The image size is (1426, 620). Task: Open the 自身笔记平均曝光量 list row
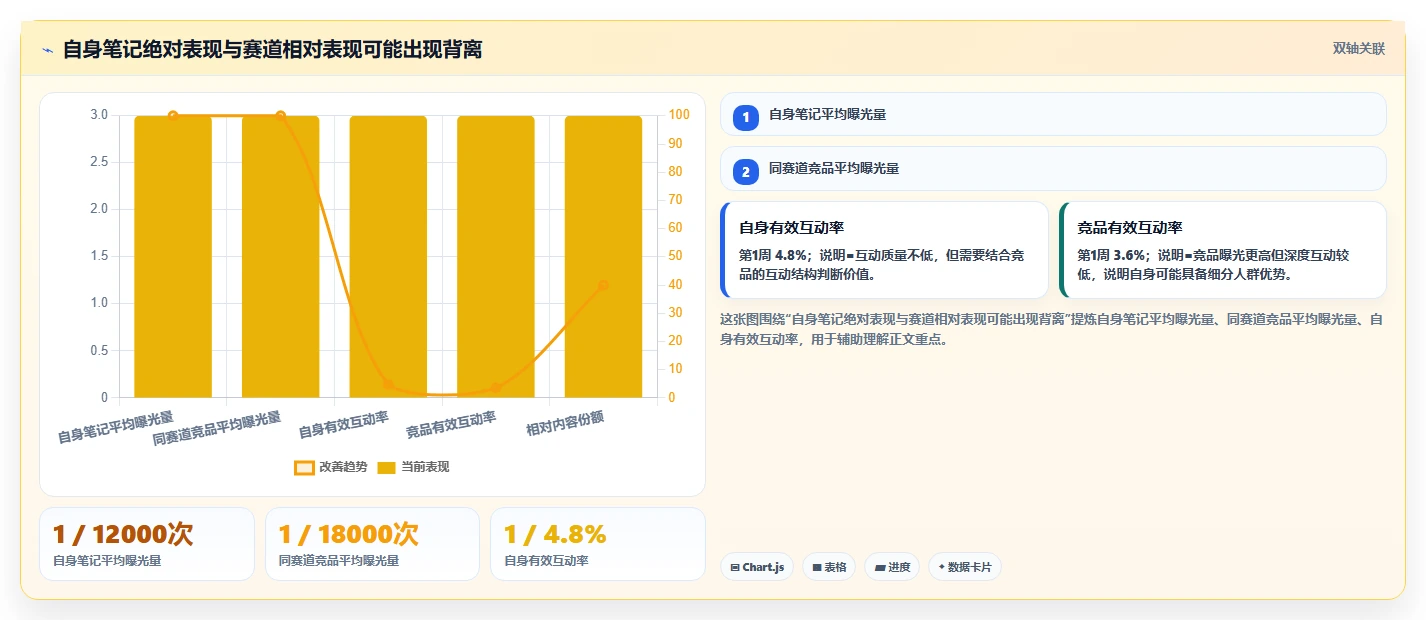pyautogui.click(x=1053, y=114)
